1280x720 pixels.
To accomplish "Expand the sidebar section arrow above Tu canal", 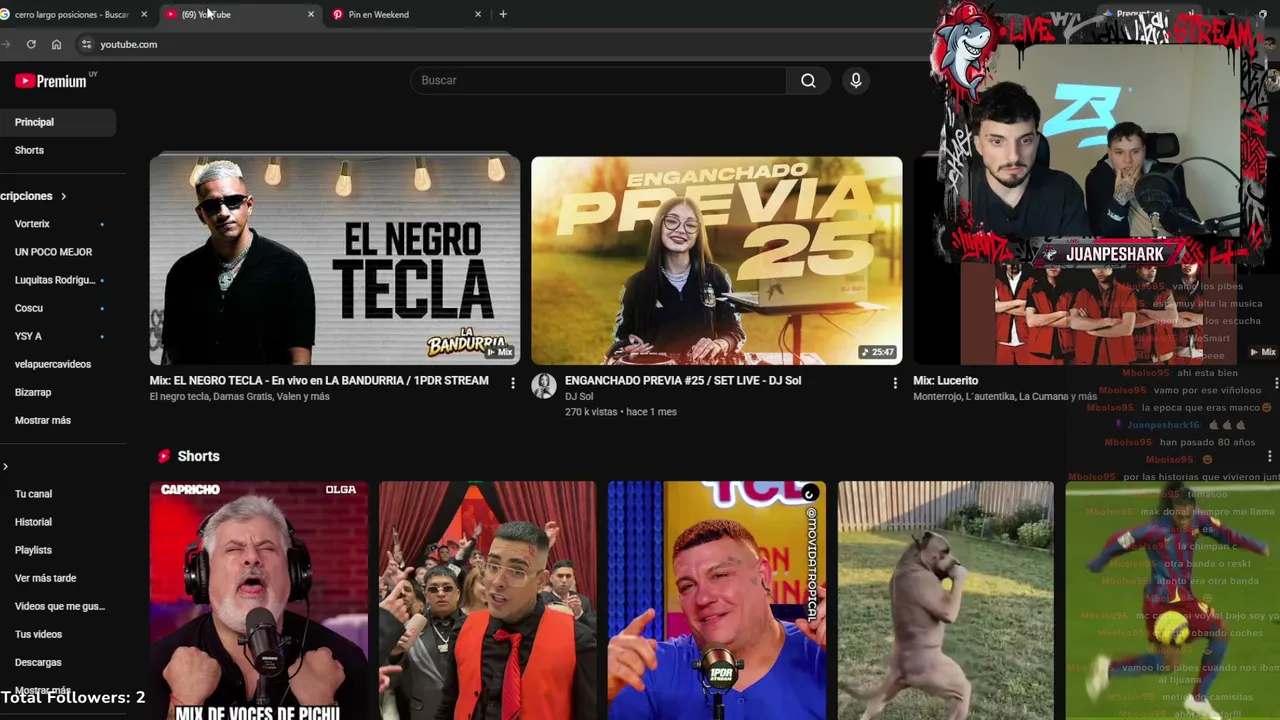I will tap(5, 466).
